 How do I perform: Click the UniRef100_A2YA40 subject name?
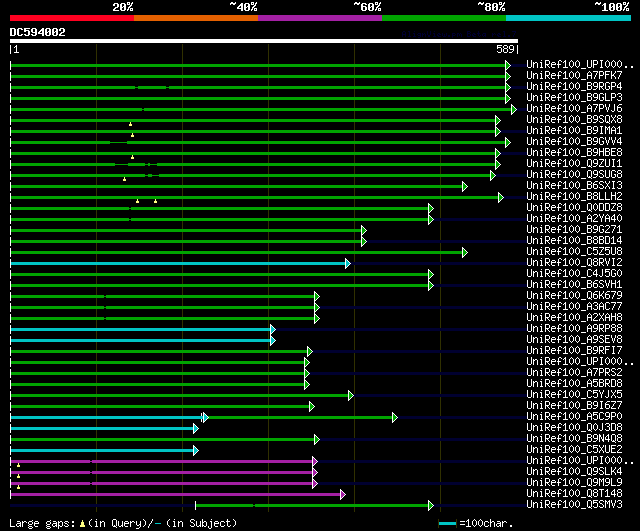(574, 218)
